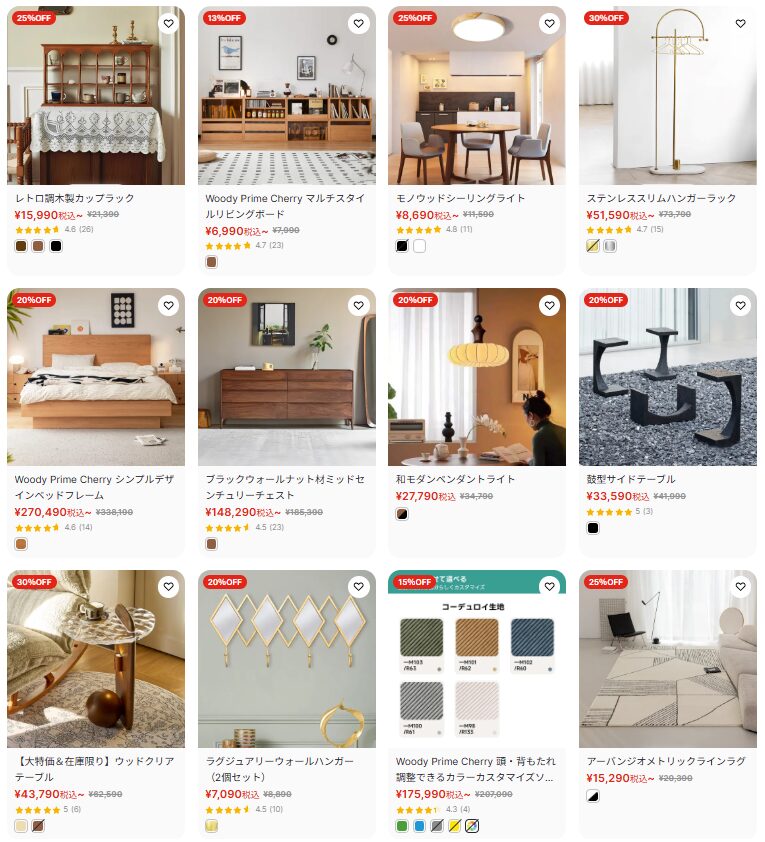Choose green fabric swatch for customizable sofa
The height and width of the screenshot is (842, 765).
tap(402, 826)
